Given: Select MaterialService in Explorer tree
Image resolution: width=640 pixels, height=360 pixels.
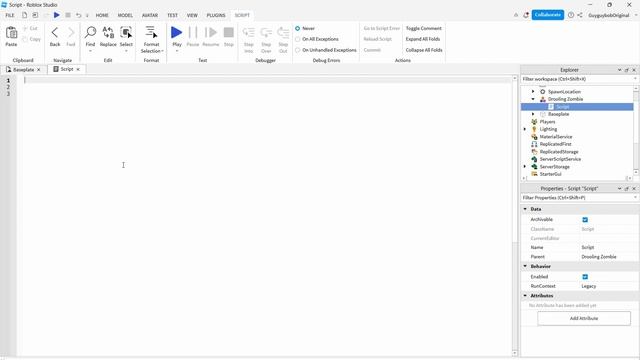Looking at the screenshot, I should coord(556,137).
